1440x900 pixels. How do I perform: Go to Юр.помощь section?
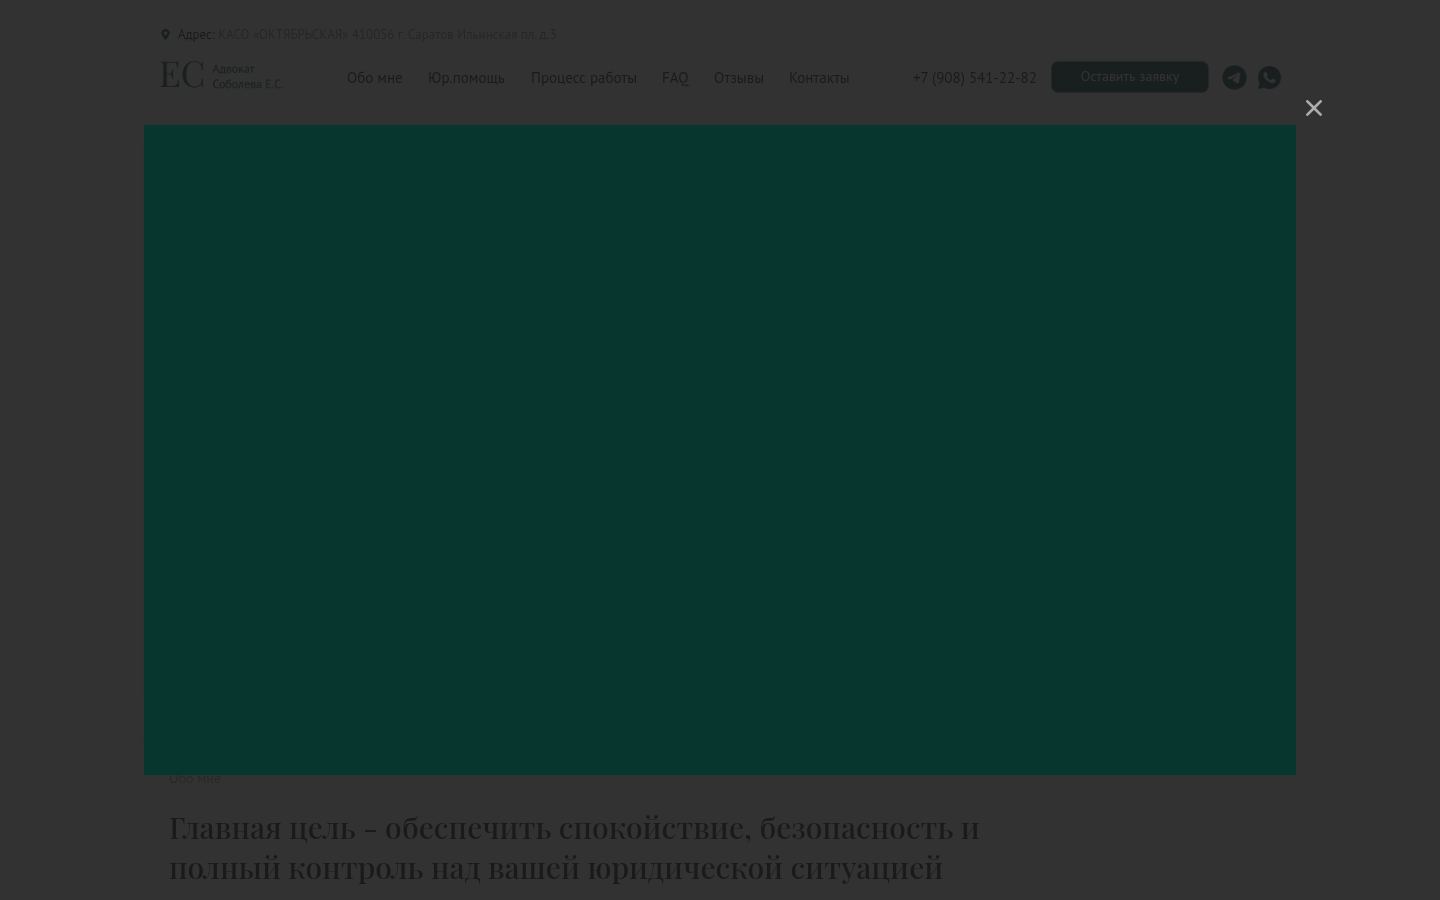tap(466, 78)
